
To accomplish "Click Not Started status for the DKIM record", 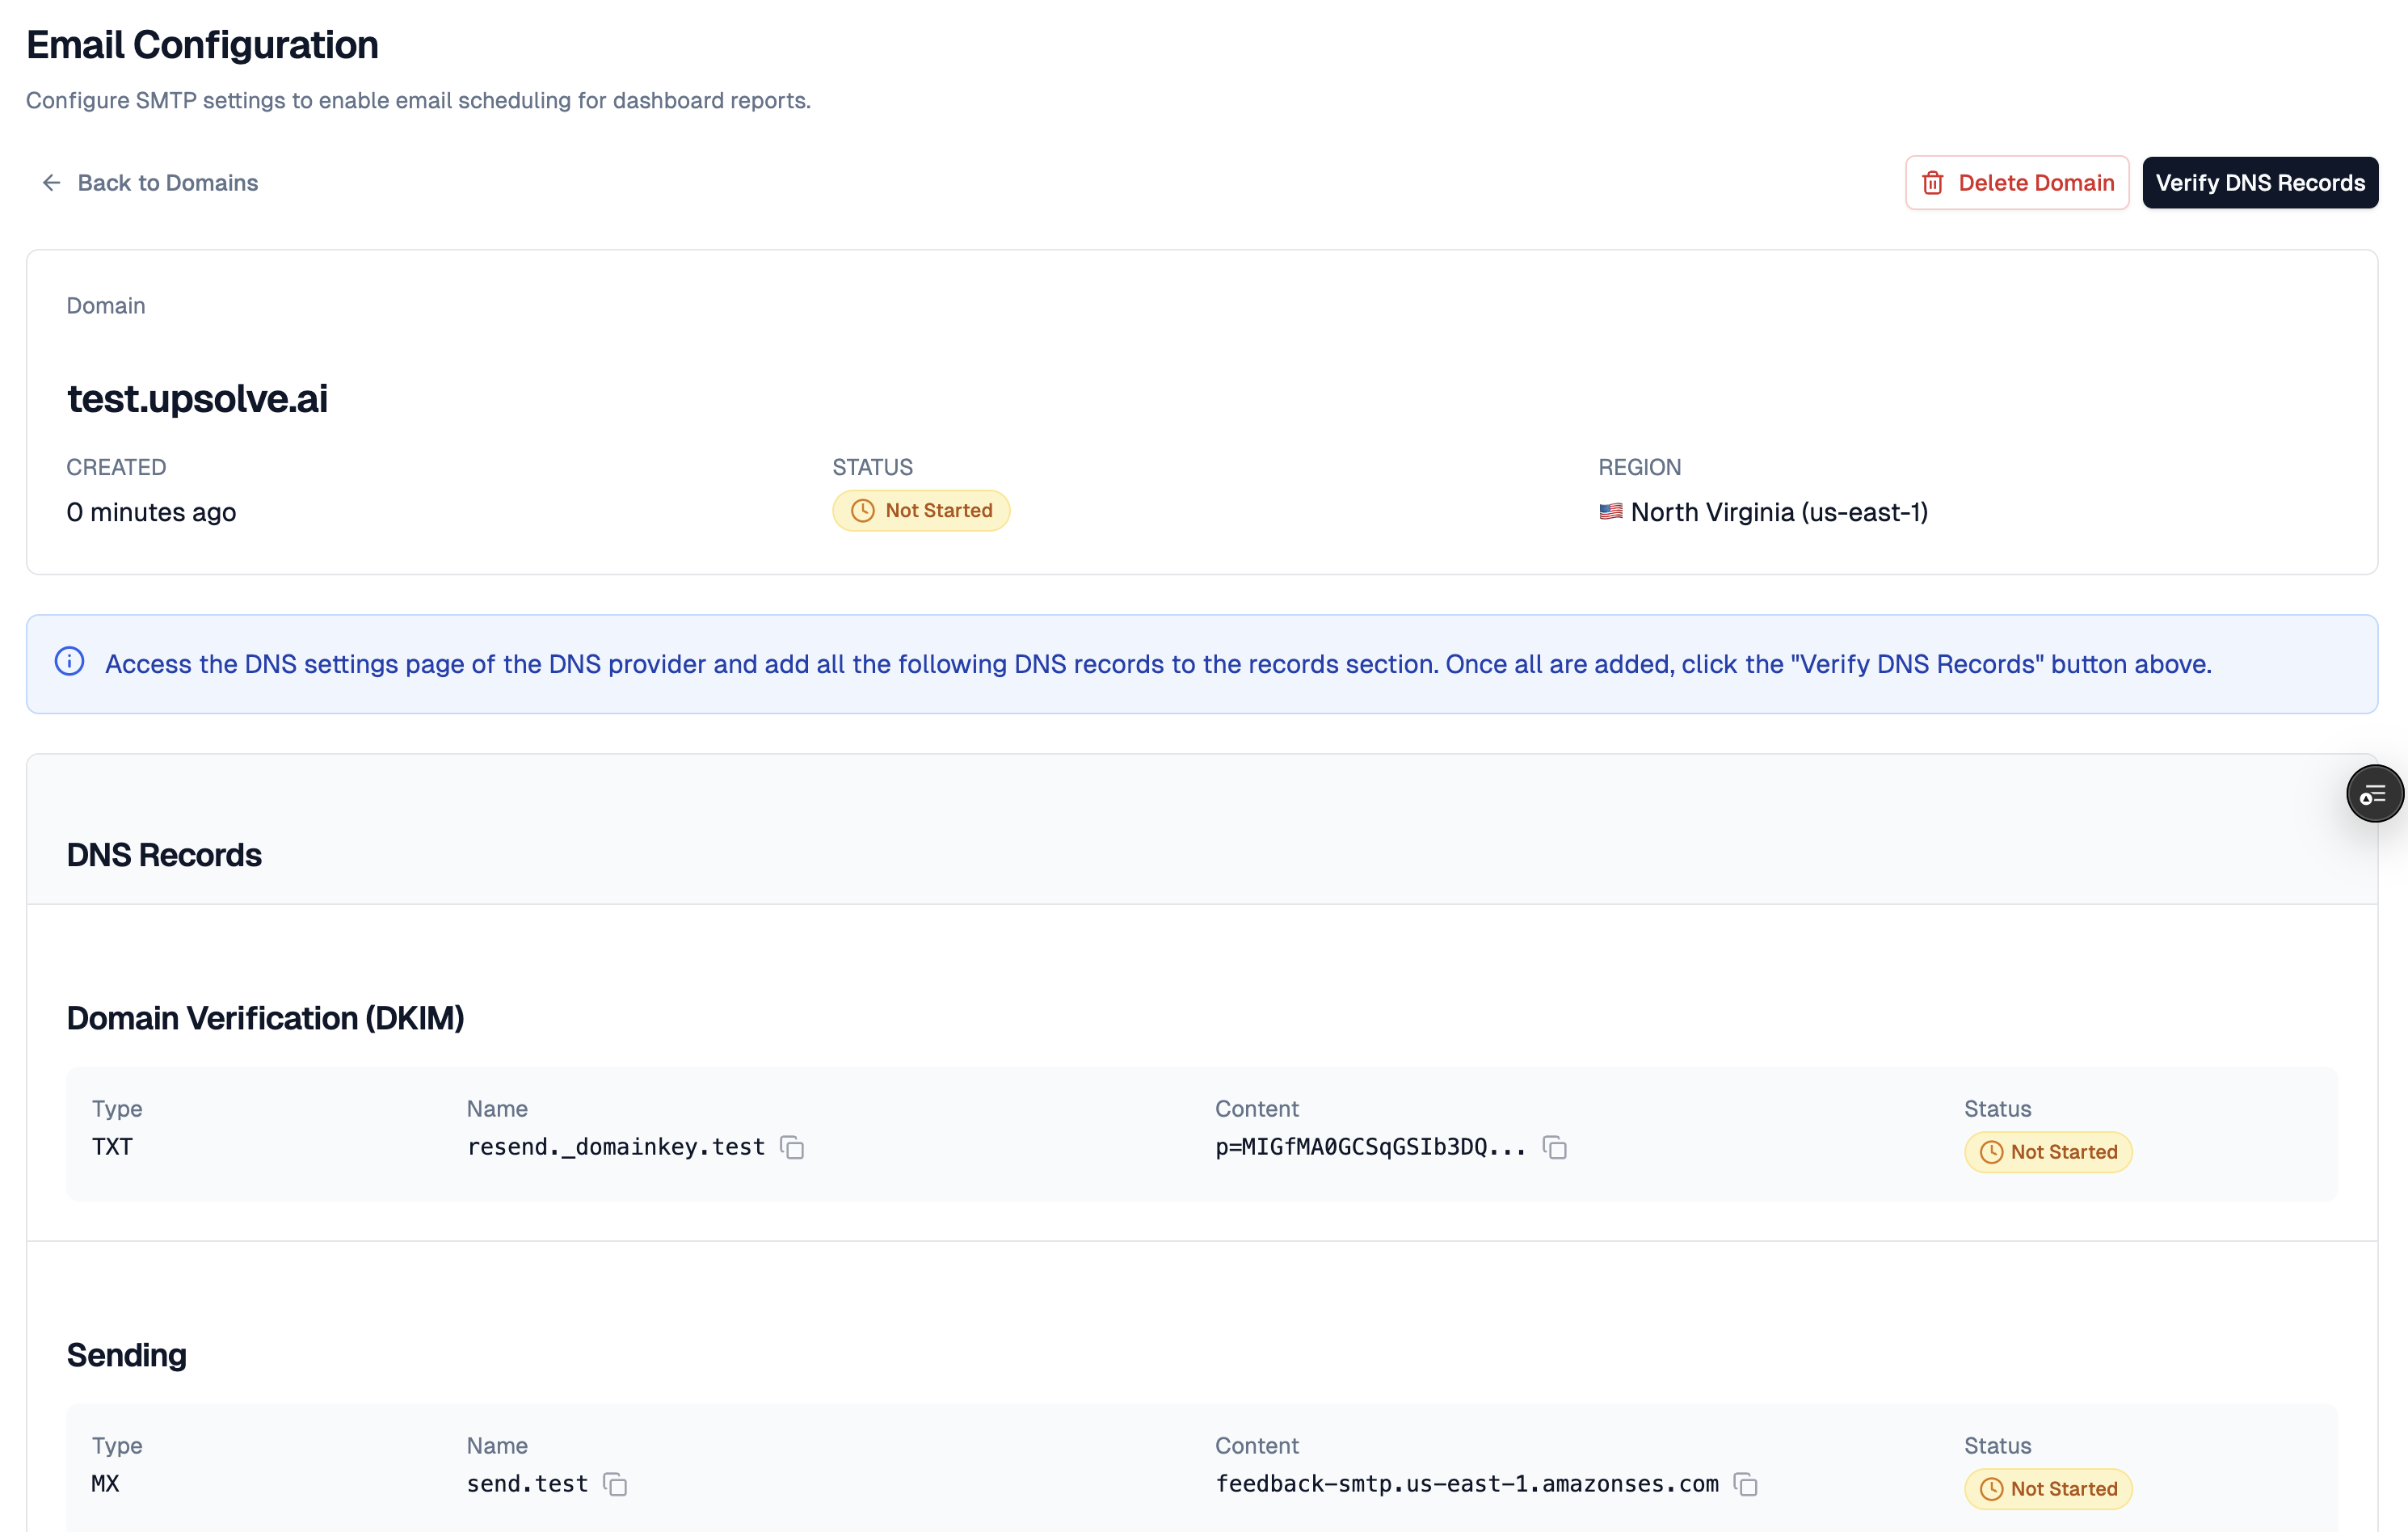I will click(2048, 1151).
